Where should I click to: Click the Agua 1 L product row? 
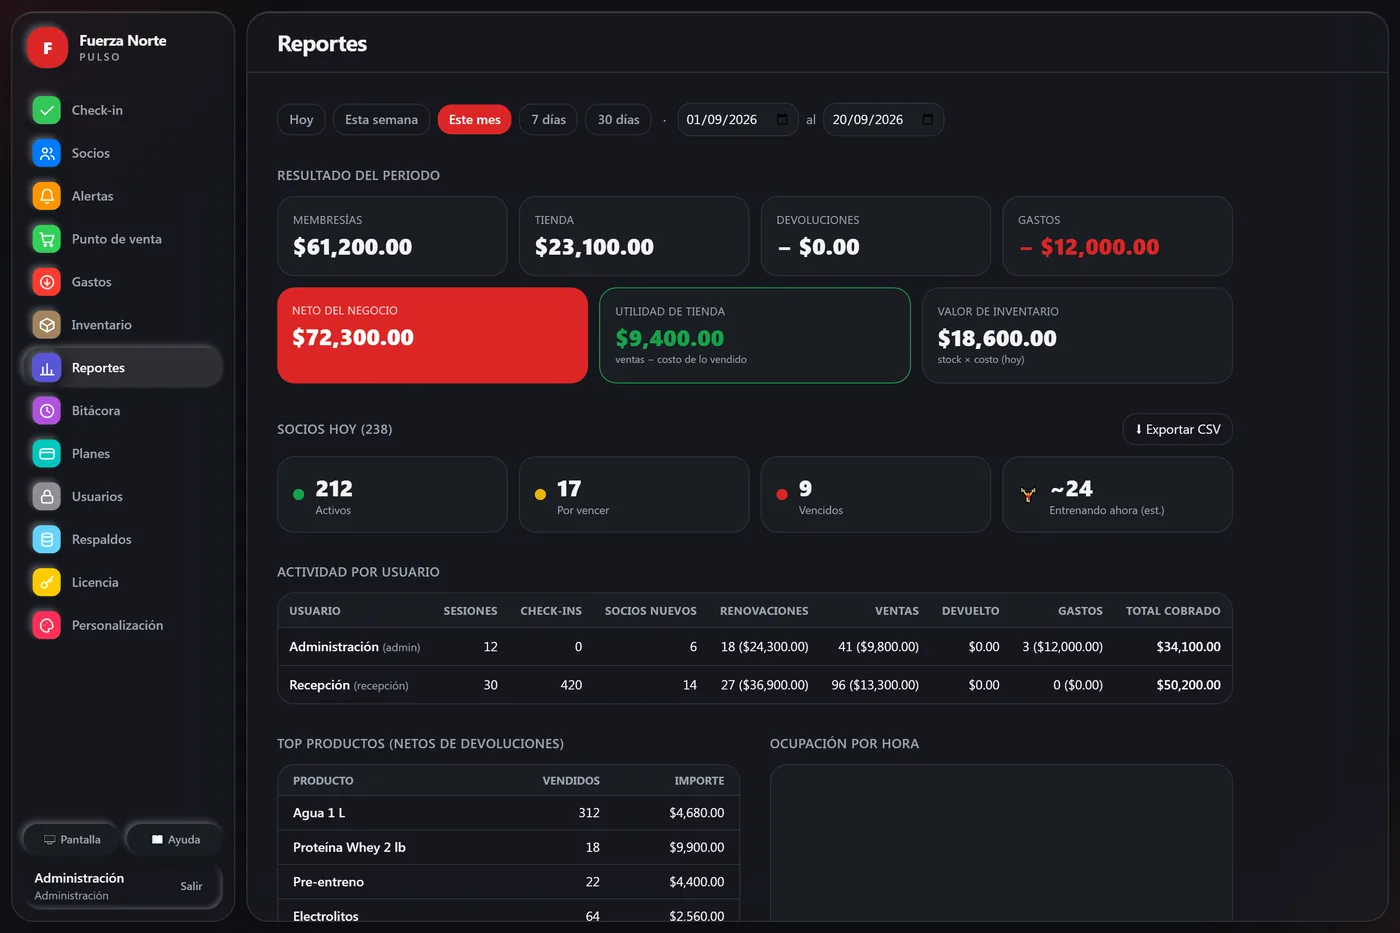508,813
